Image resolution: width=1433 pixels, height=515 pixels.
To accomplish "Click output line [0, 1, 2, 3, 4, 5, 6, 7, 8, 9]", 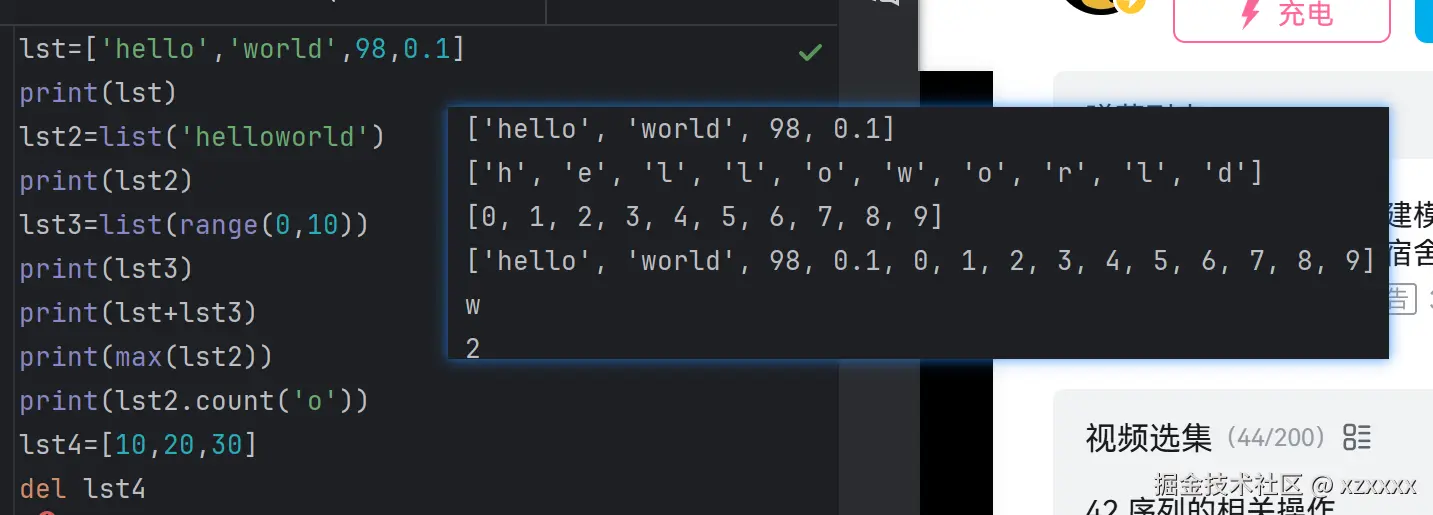I will 705,217.
